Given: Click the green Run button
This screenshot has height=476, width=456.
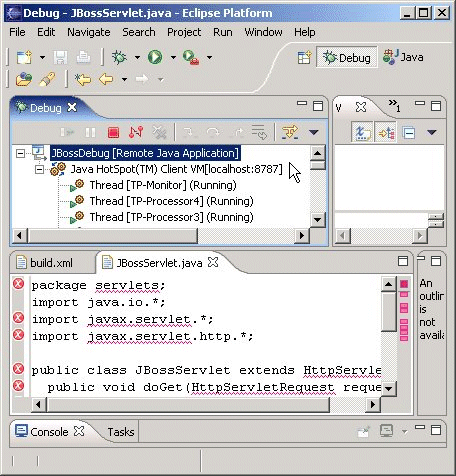Looking at the screenshot, I should (155, 57).
